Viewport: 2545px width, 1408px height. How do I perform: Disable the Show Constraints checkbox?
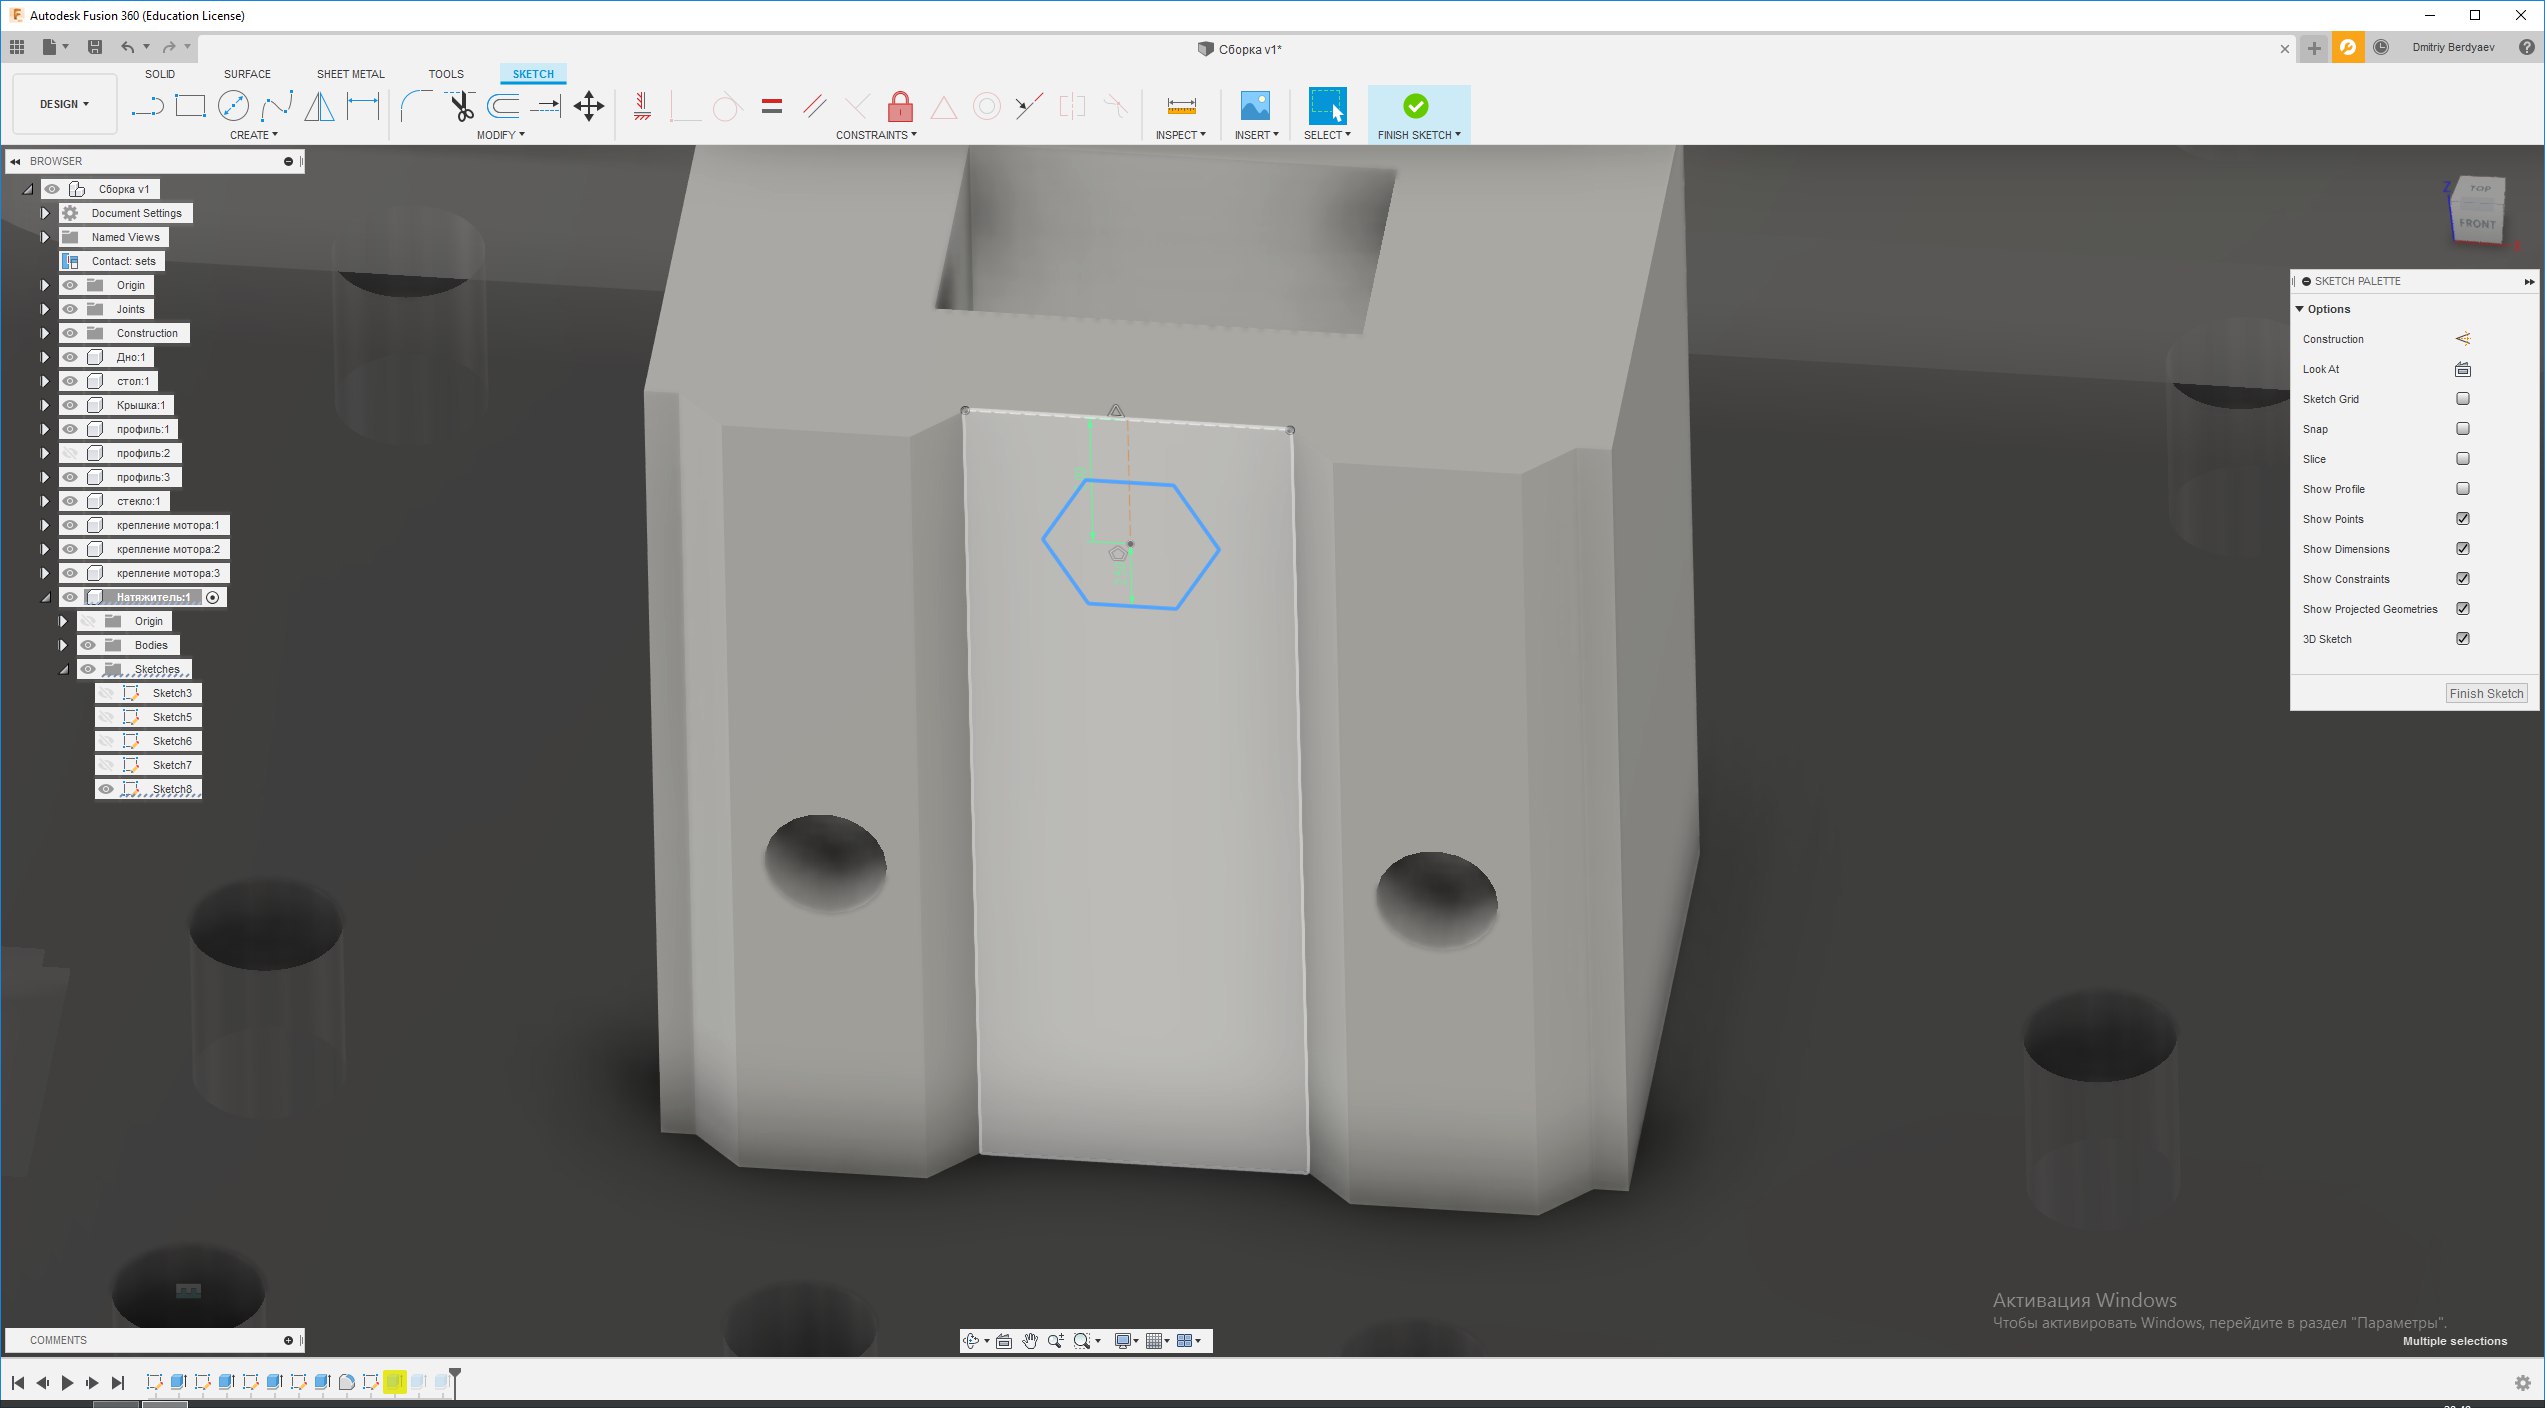(x=2463, y=579)
